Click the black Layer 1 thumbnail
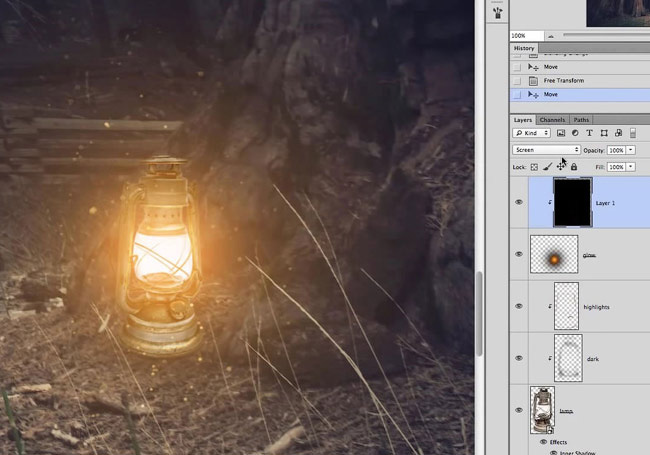Image resolution: width=650 pixels, height=455 pixels. (x=573, y=202)
